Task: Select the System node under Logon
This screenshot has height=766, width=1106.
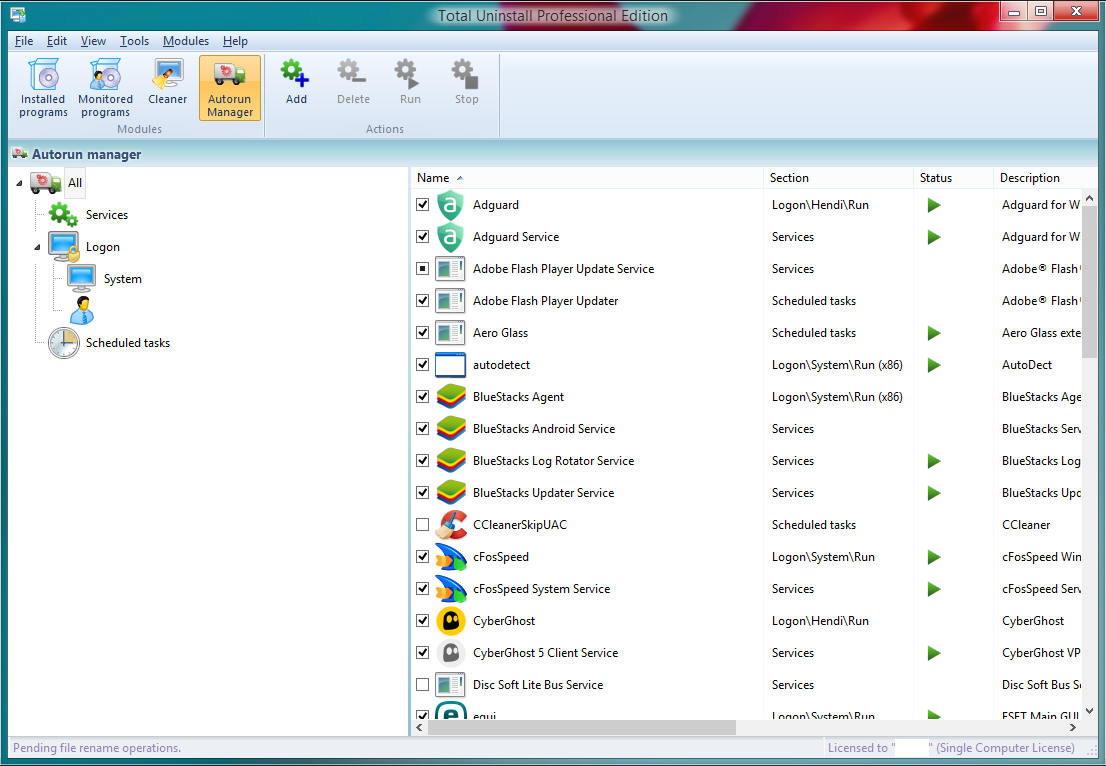Action: point(123,279)
